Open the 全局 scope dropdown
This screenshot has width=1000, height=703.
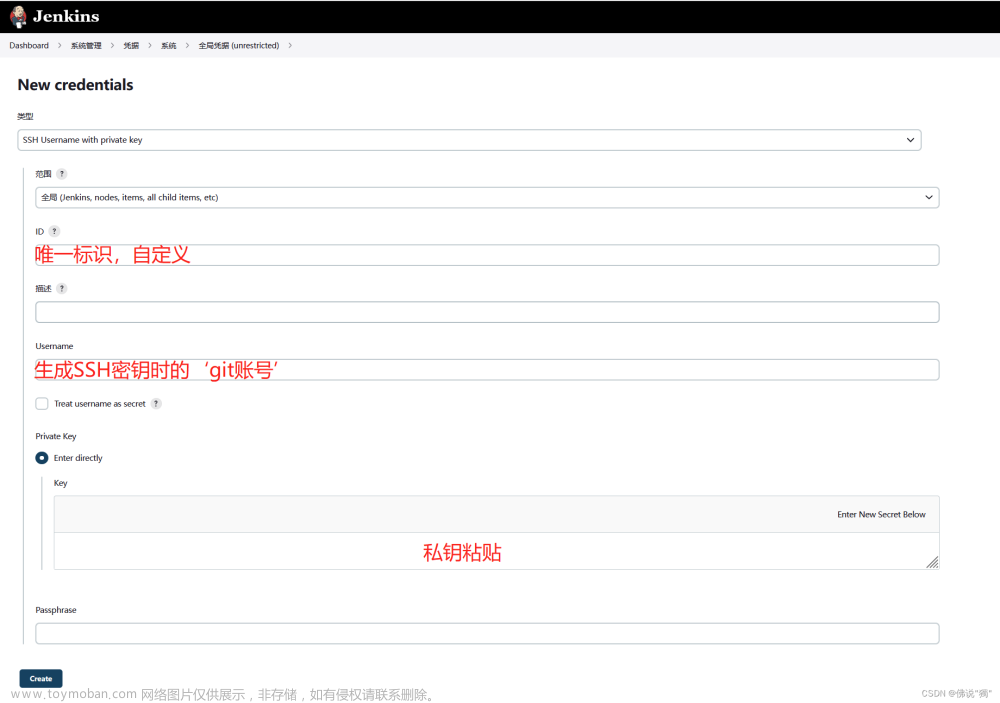[487, 197]
